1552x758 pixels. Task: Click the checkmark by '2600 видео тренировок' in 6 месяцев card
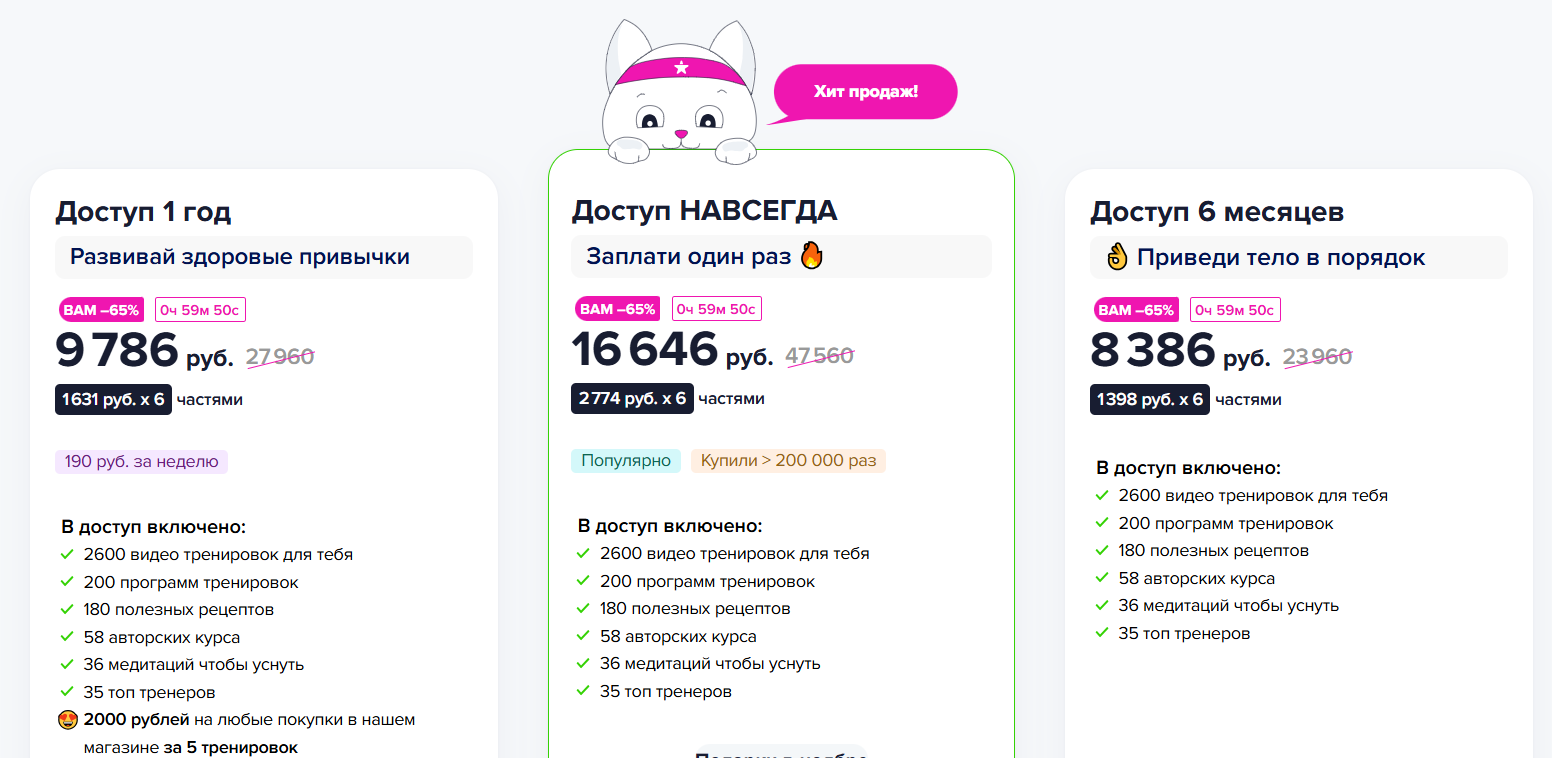(1102, 495)
